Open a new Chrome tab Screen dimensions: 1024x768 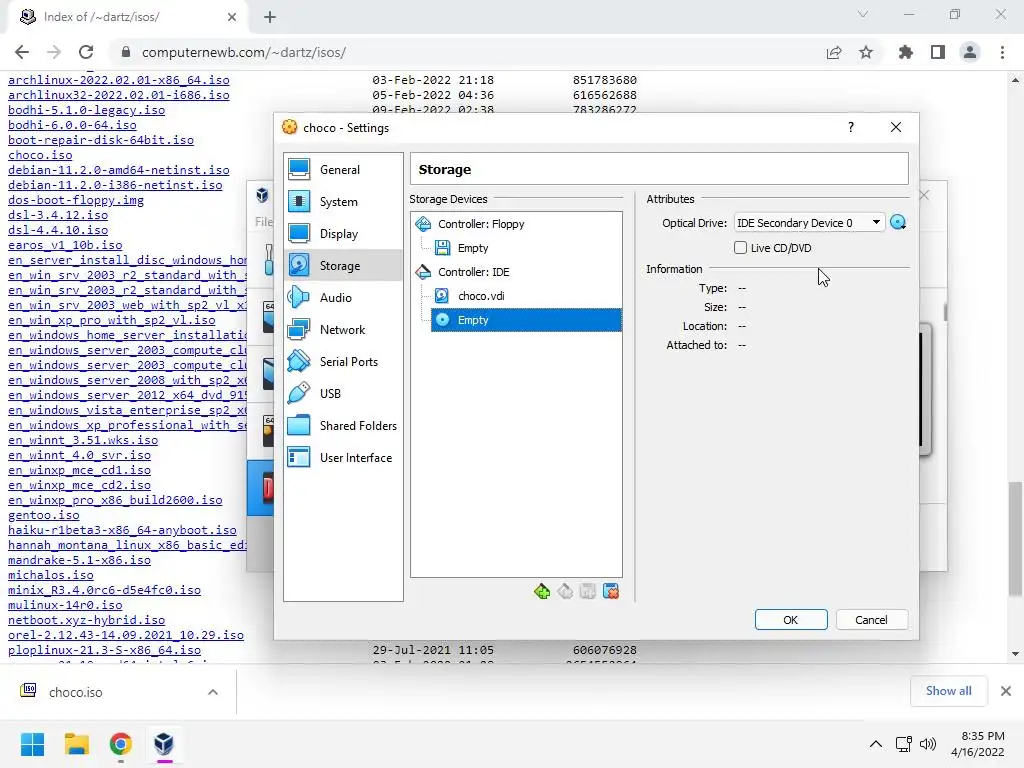pos(270,18)
